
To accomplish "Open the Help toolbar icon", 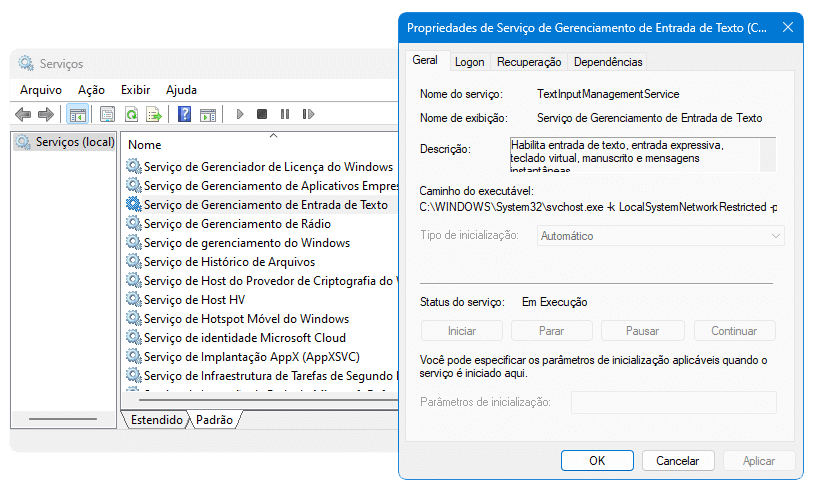I will [x=184, y=114].
